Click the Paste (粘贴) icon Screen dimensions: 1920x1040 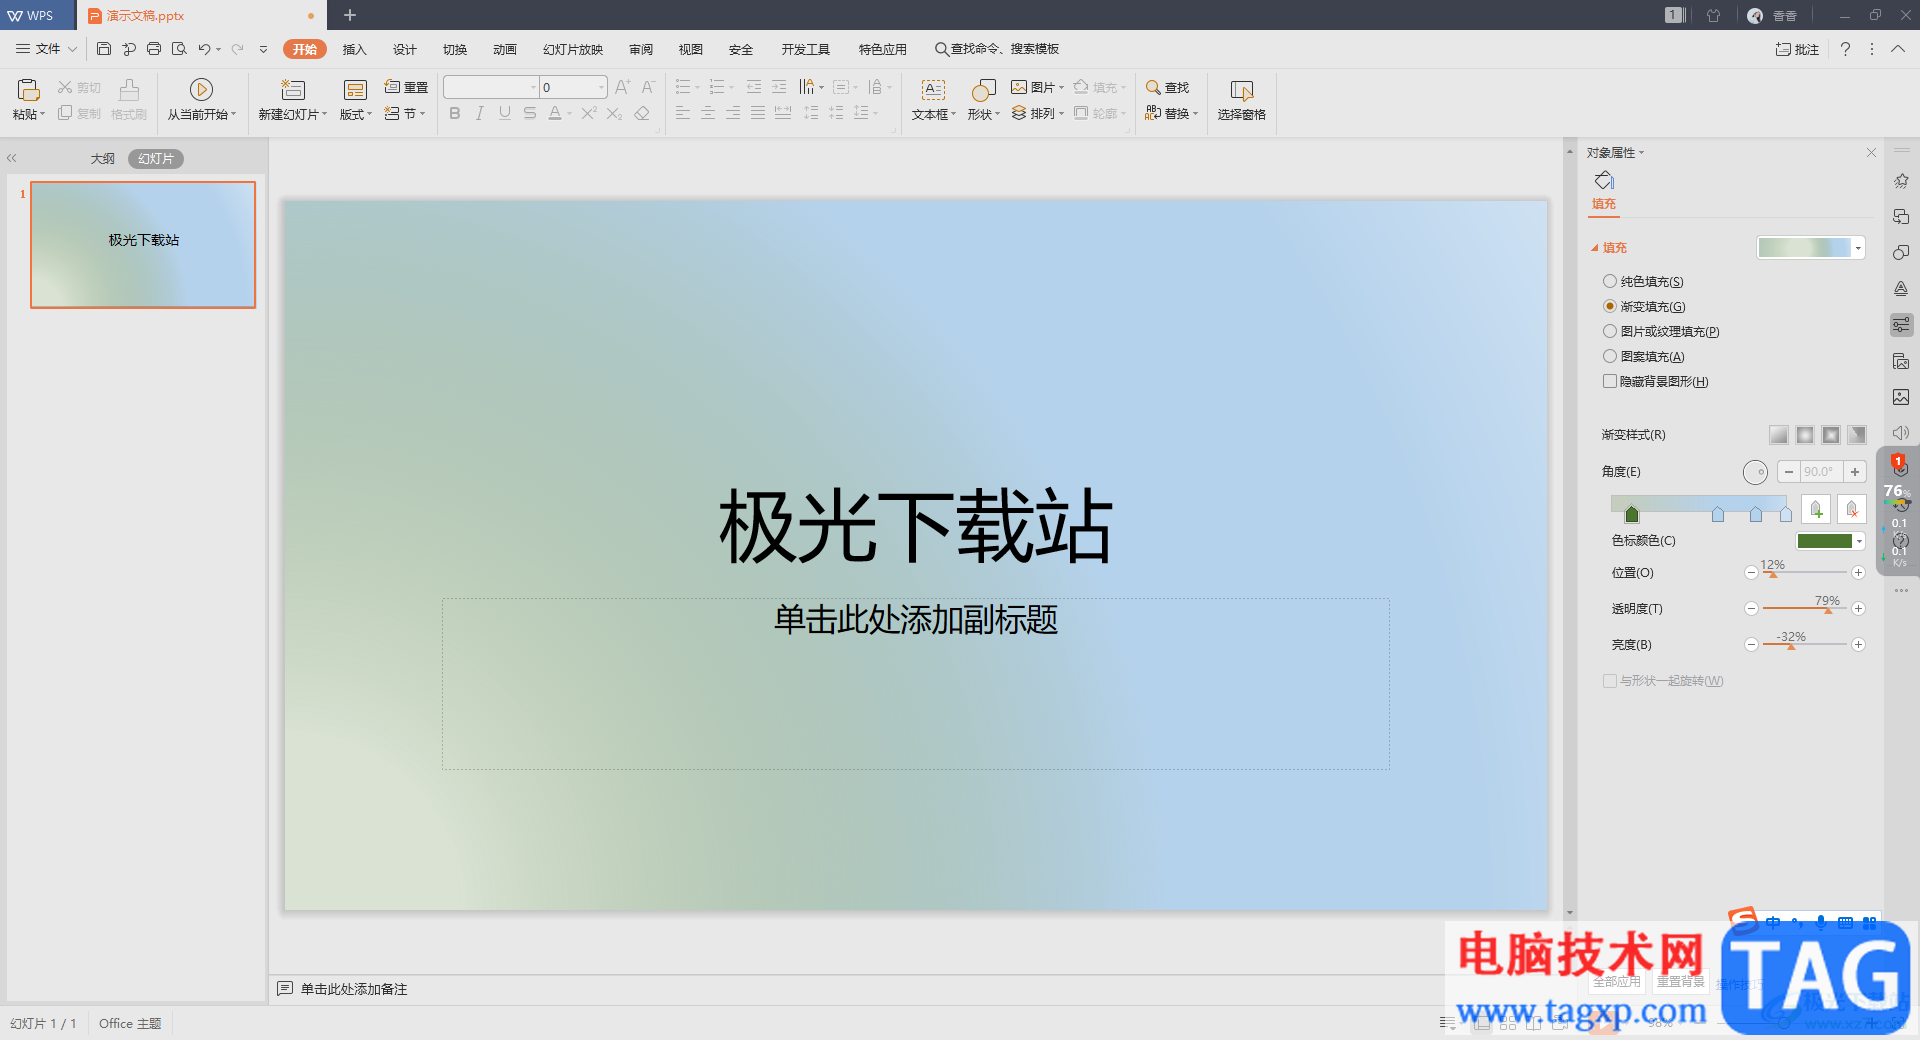click(28, 90)
